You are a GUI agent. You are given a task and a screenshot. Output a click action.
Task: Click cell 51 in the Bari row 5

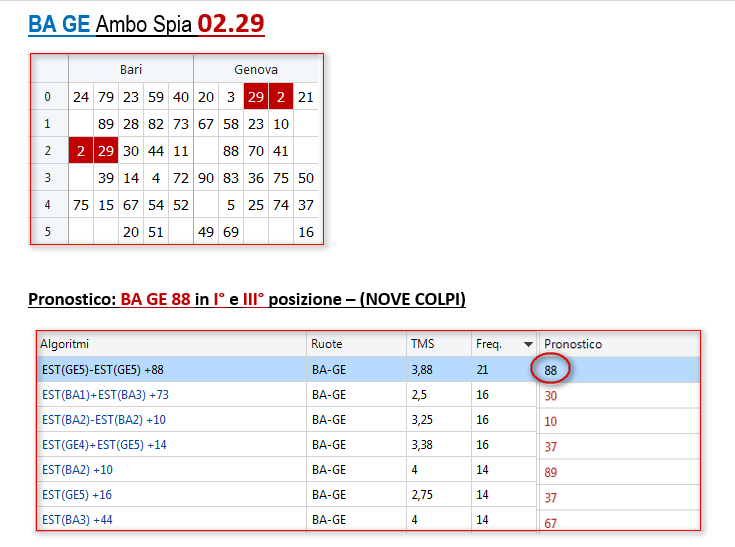[x=156, y=232]
